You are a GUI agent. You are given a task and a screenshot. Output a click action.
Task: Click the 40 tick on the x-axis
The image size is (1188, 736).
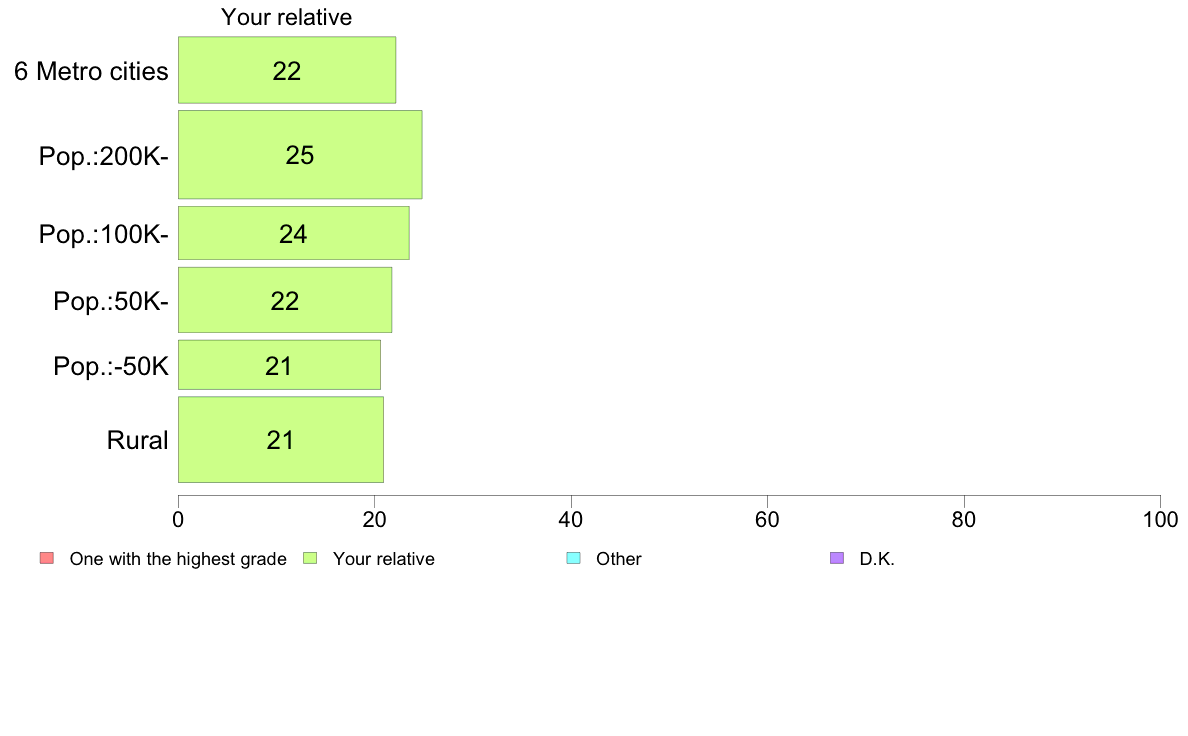(x=571, y=519)
